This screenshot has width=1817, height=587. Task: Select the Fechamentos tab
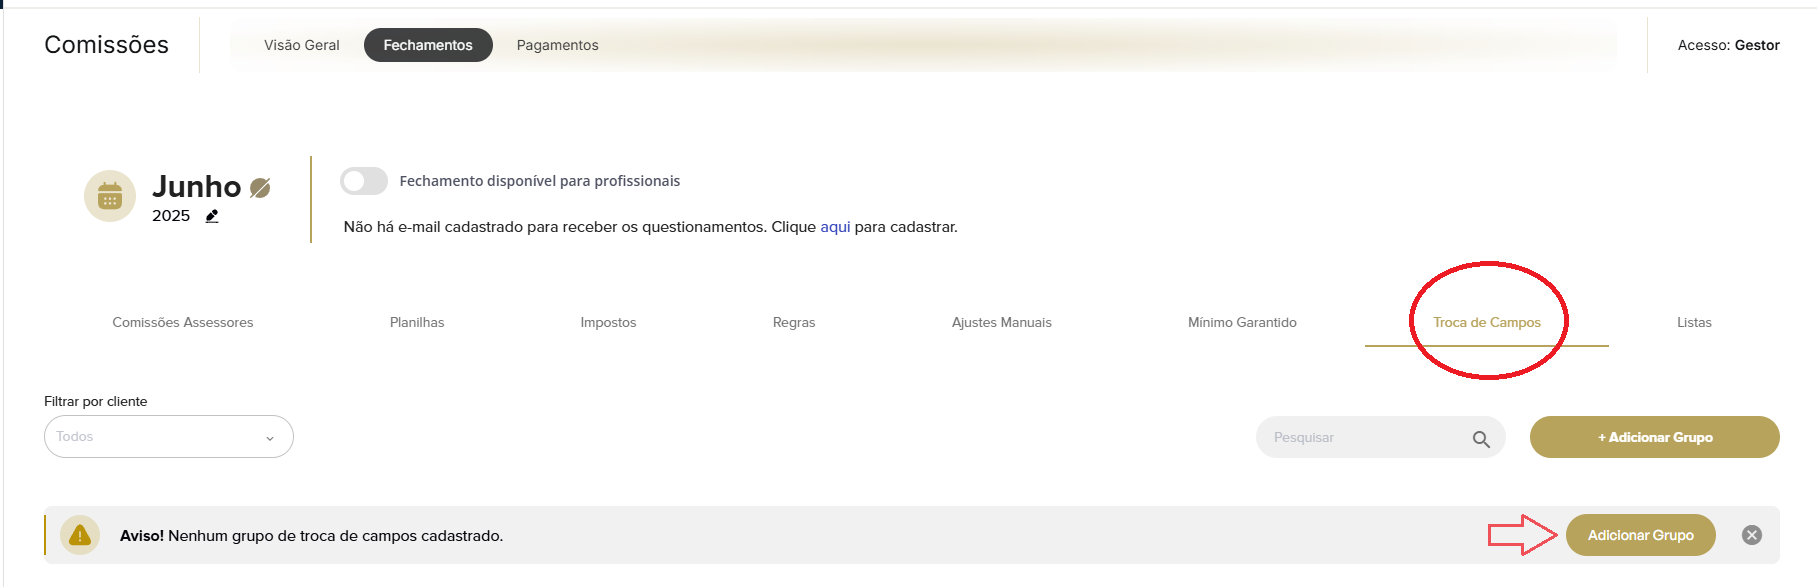428,45
